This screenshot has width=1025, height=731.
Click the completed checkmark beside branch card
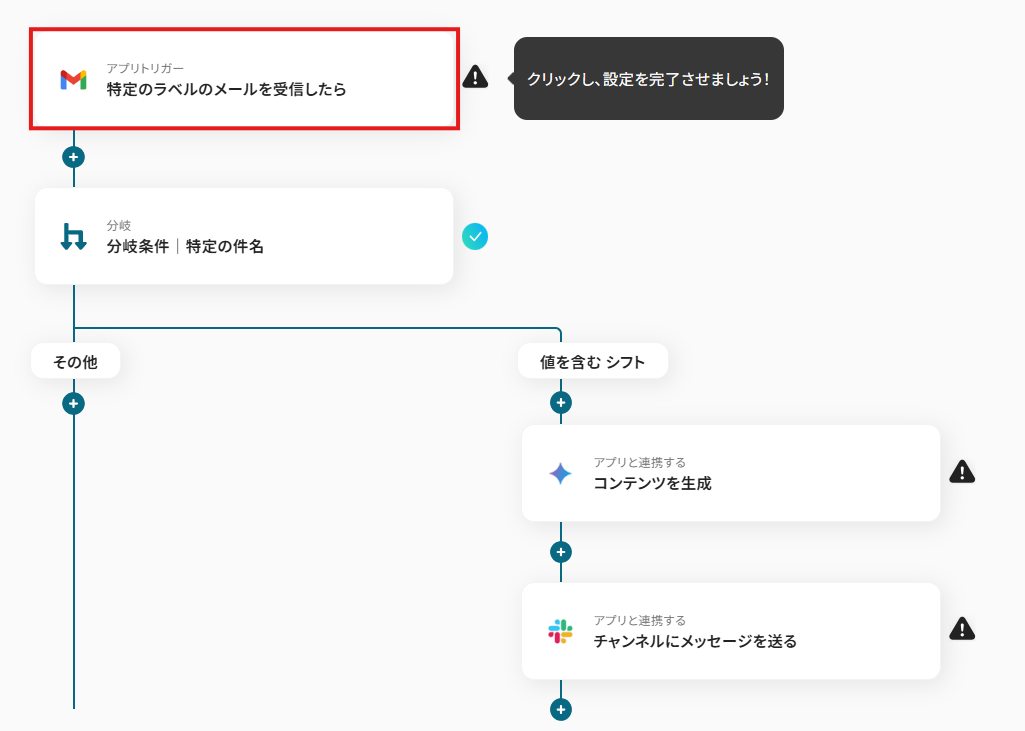point(475,237)
